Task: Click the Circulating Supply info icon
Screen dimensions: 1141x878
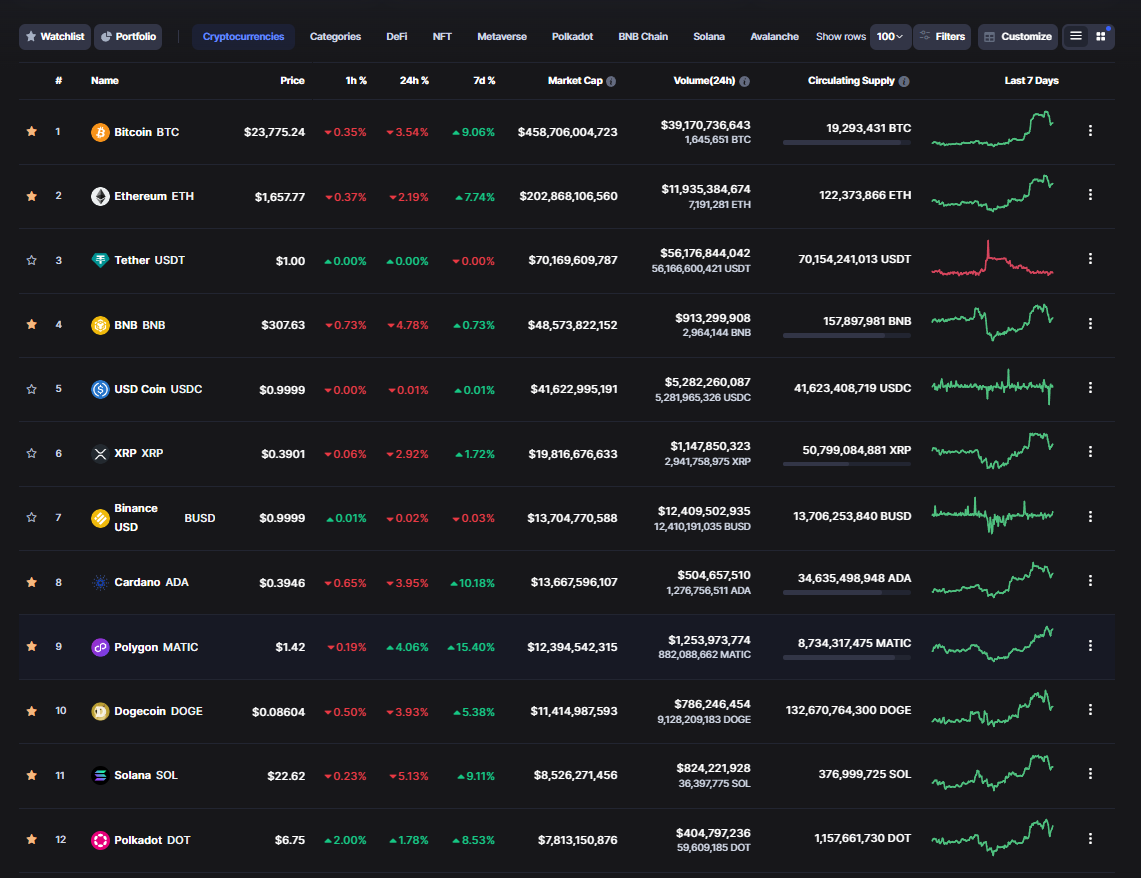Action: pos(904,81)
